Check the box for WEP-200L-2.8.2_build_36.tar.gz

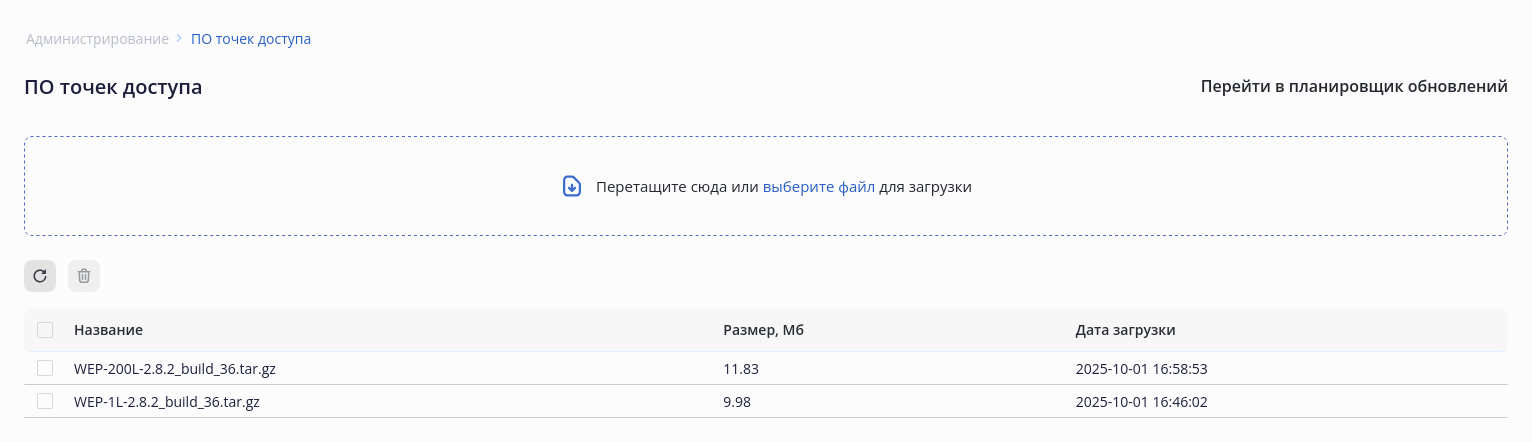pos(45,368)
